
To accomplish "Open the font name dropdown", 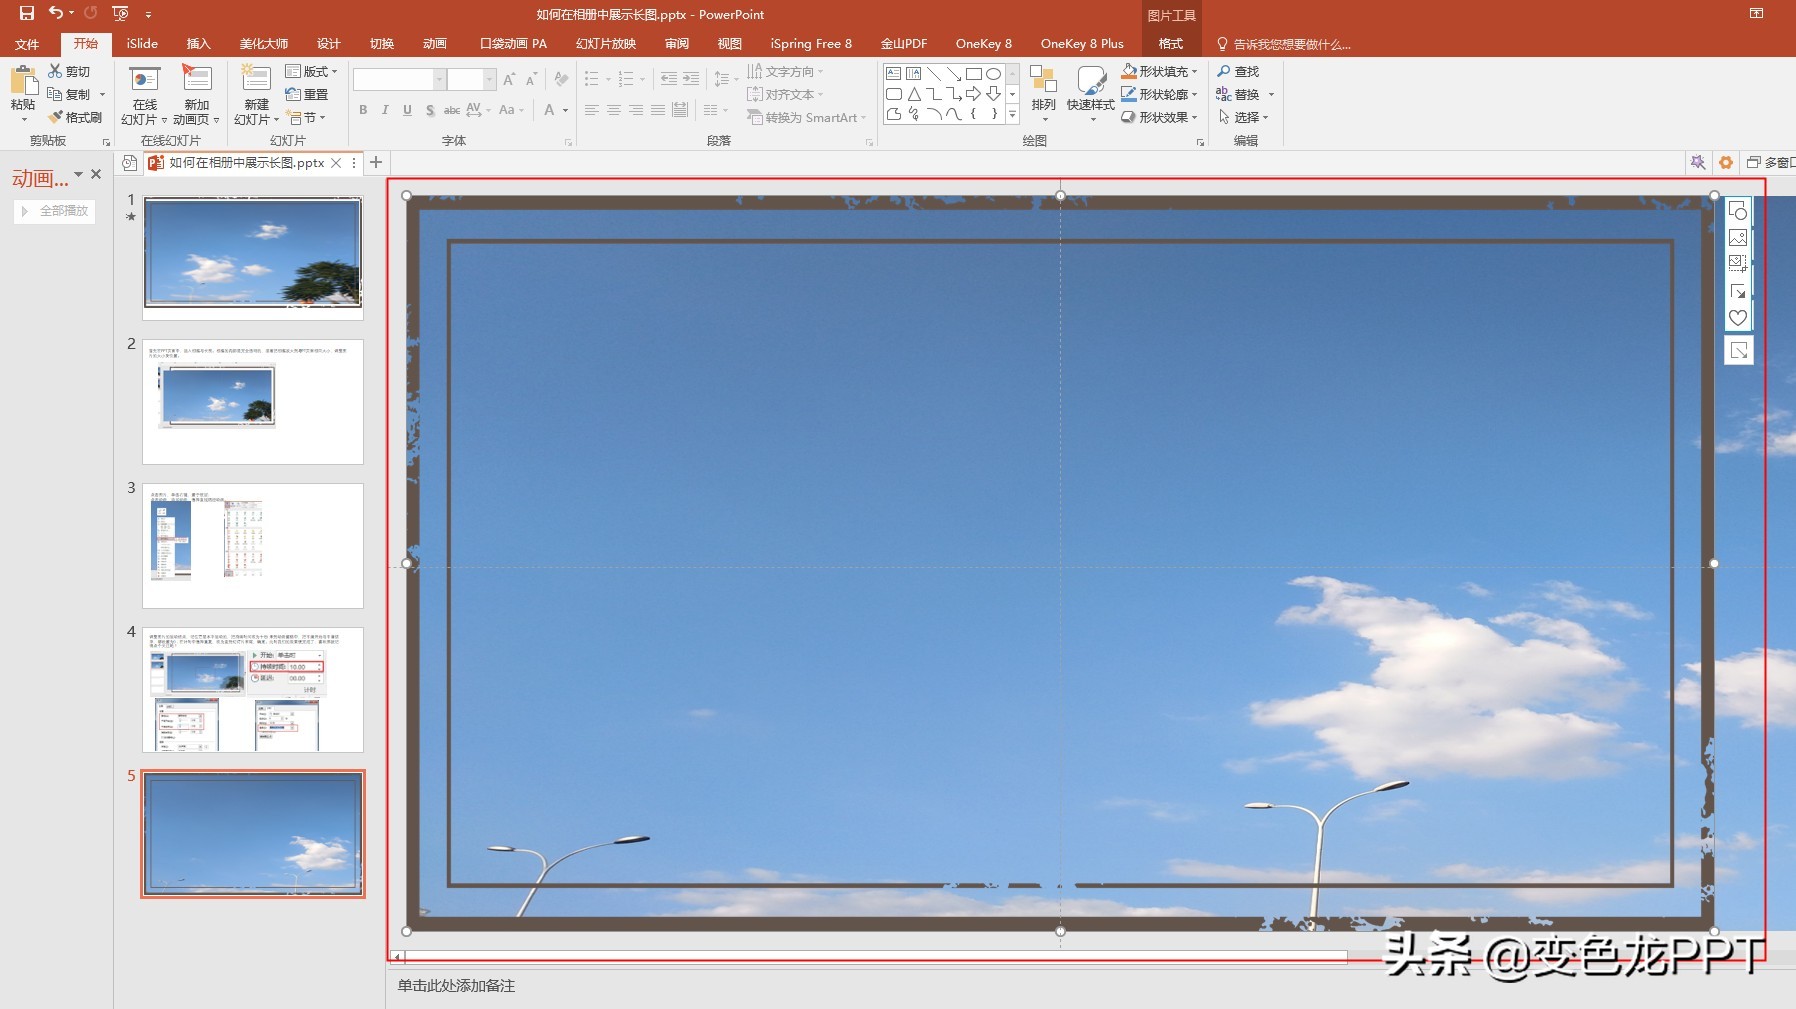I will pyautogui.click(x=439, y=79).
